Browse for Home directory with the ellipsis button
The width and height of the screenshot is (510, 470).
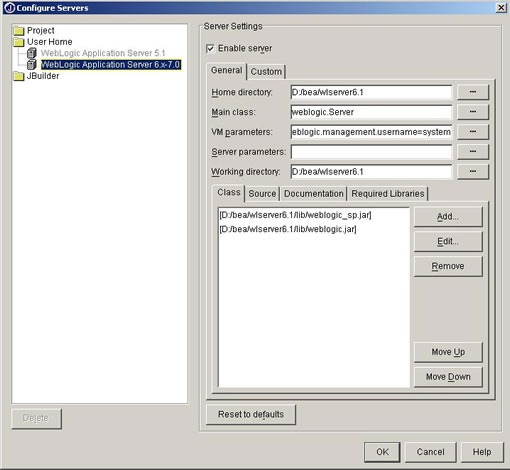point(473,92)
